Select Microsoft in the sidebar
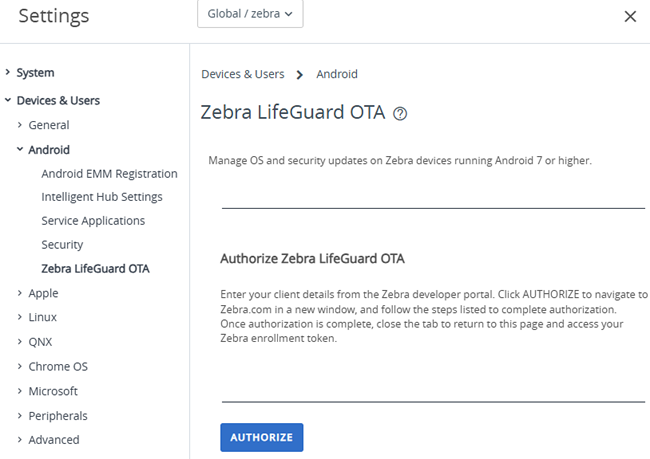Screen dimensions: 650x459 click(53, 391)
